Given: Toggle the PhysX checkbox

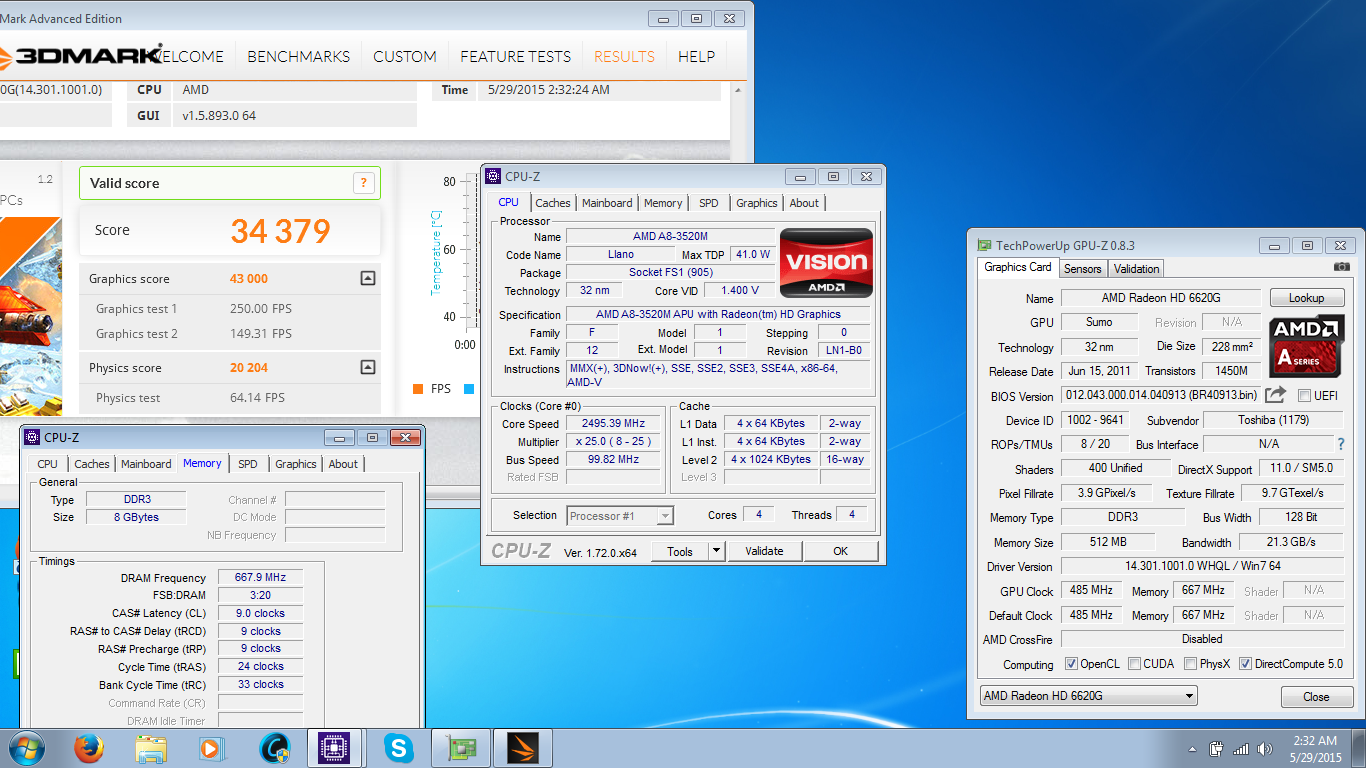Looking at the screenshot, I should pos(1191,664).
